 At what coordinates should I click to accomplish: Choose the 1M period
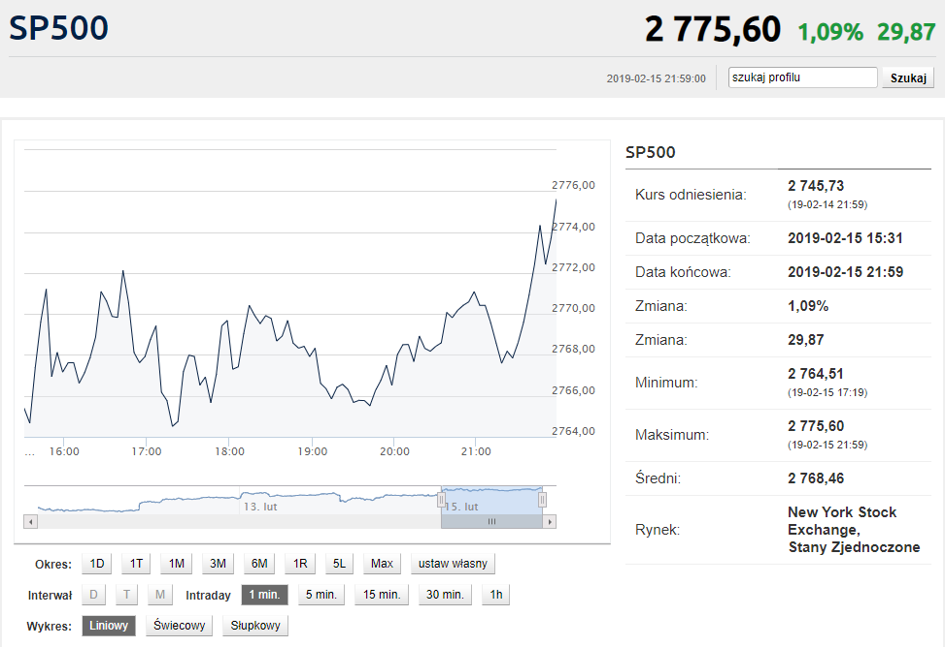point(177,564)
